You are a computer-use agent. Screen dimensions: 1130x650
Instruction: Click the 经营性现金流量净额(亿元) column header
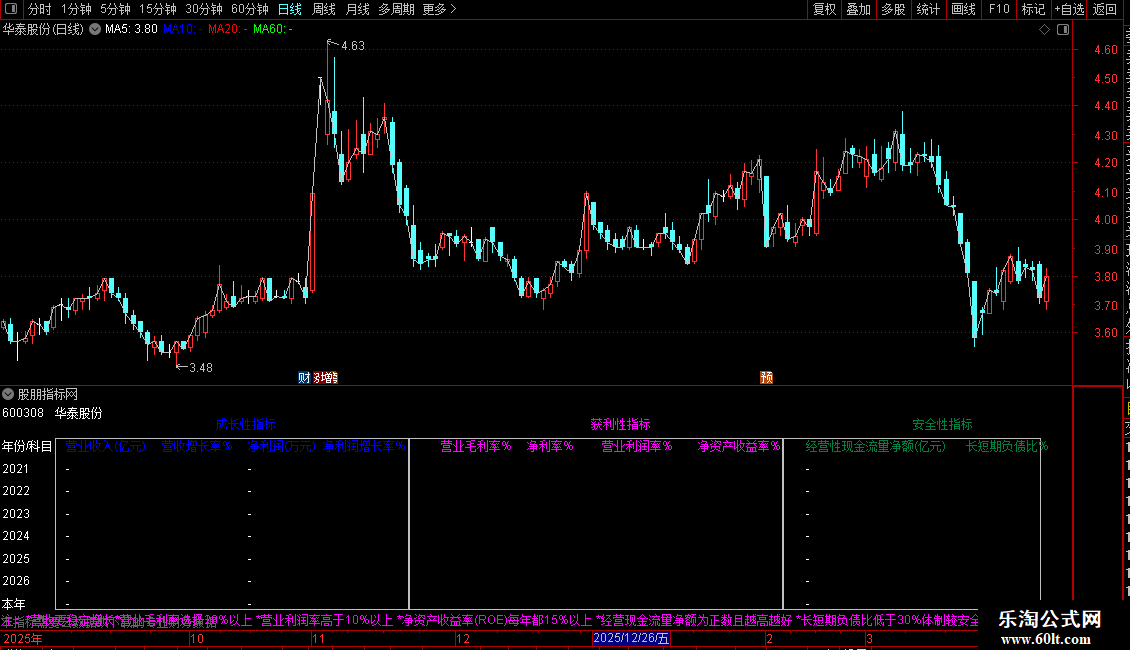pyautogui.click(x=876, y=447)
